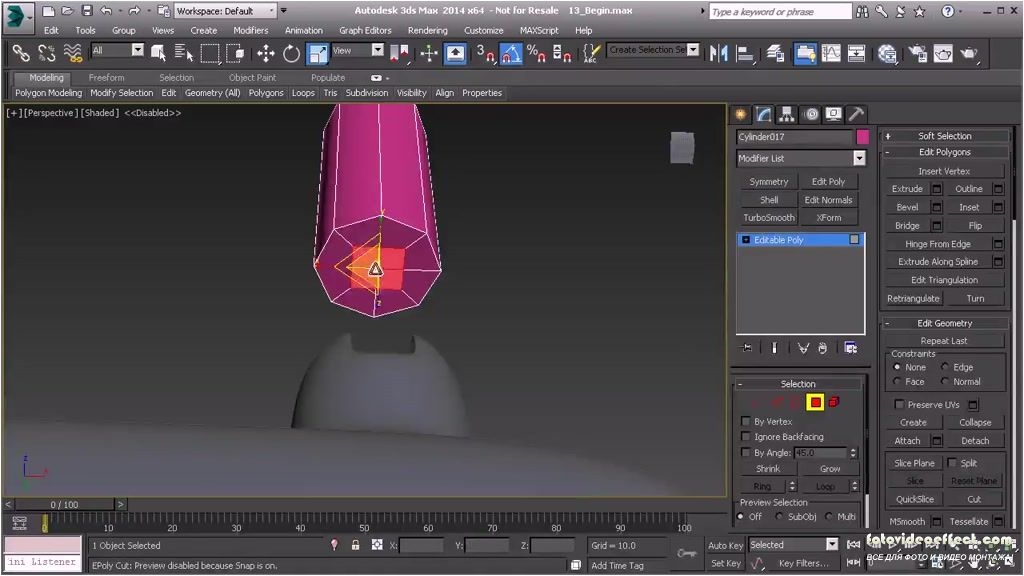The height and width of the screenshot is (576, 1024).
Task: Toggle the Percent Snap button
Action: pyautogui.click(x=536, y=54)
